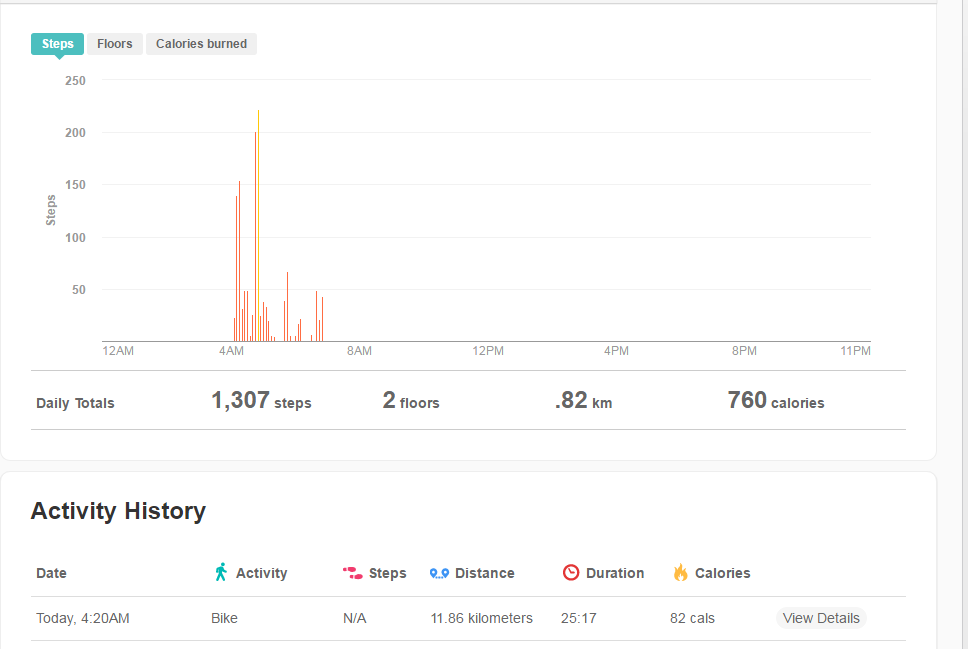Screen dimensions: 968x649
Task: Click the 2 floors daily total
Action: [x=410, y=401]
